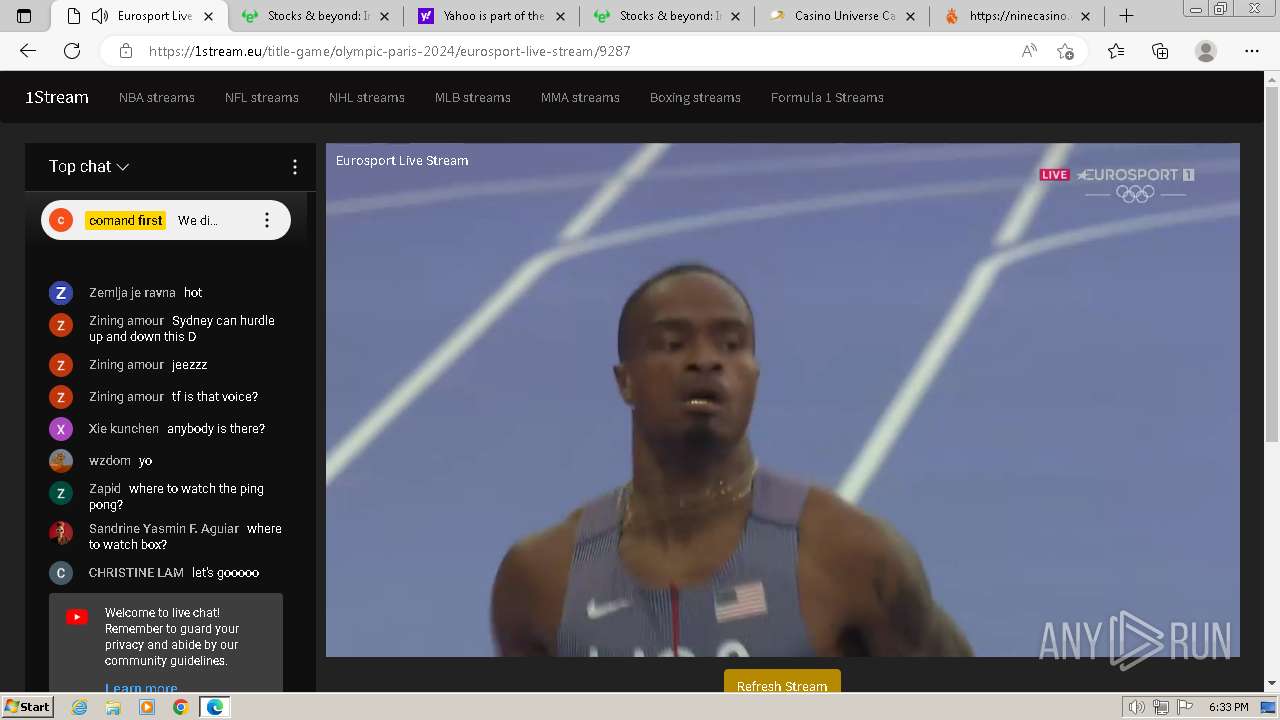Open Read aloud in address bar

(x=1029, y=51)
